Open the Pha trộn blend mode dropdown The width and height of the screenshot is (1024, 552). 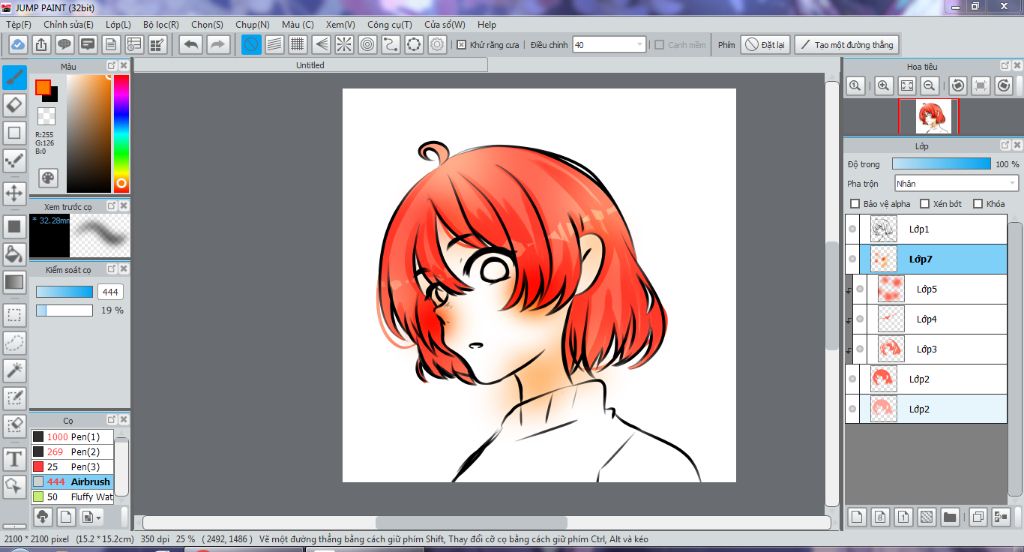(956, 184)
